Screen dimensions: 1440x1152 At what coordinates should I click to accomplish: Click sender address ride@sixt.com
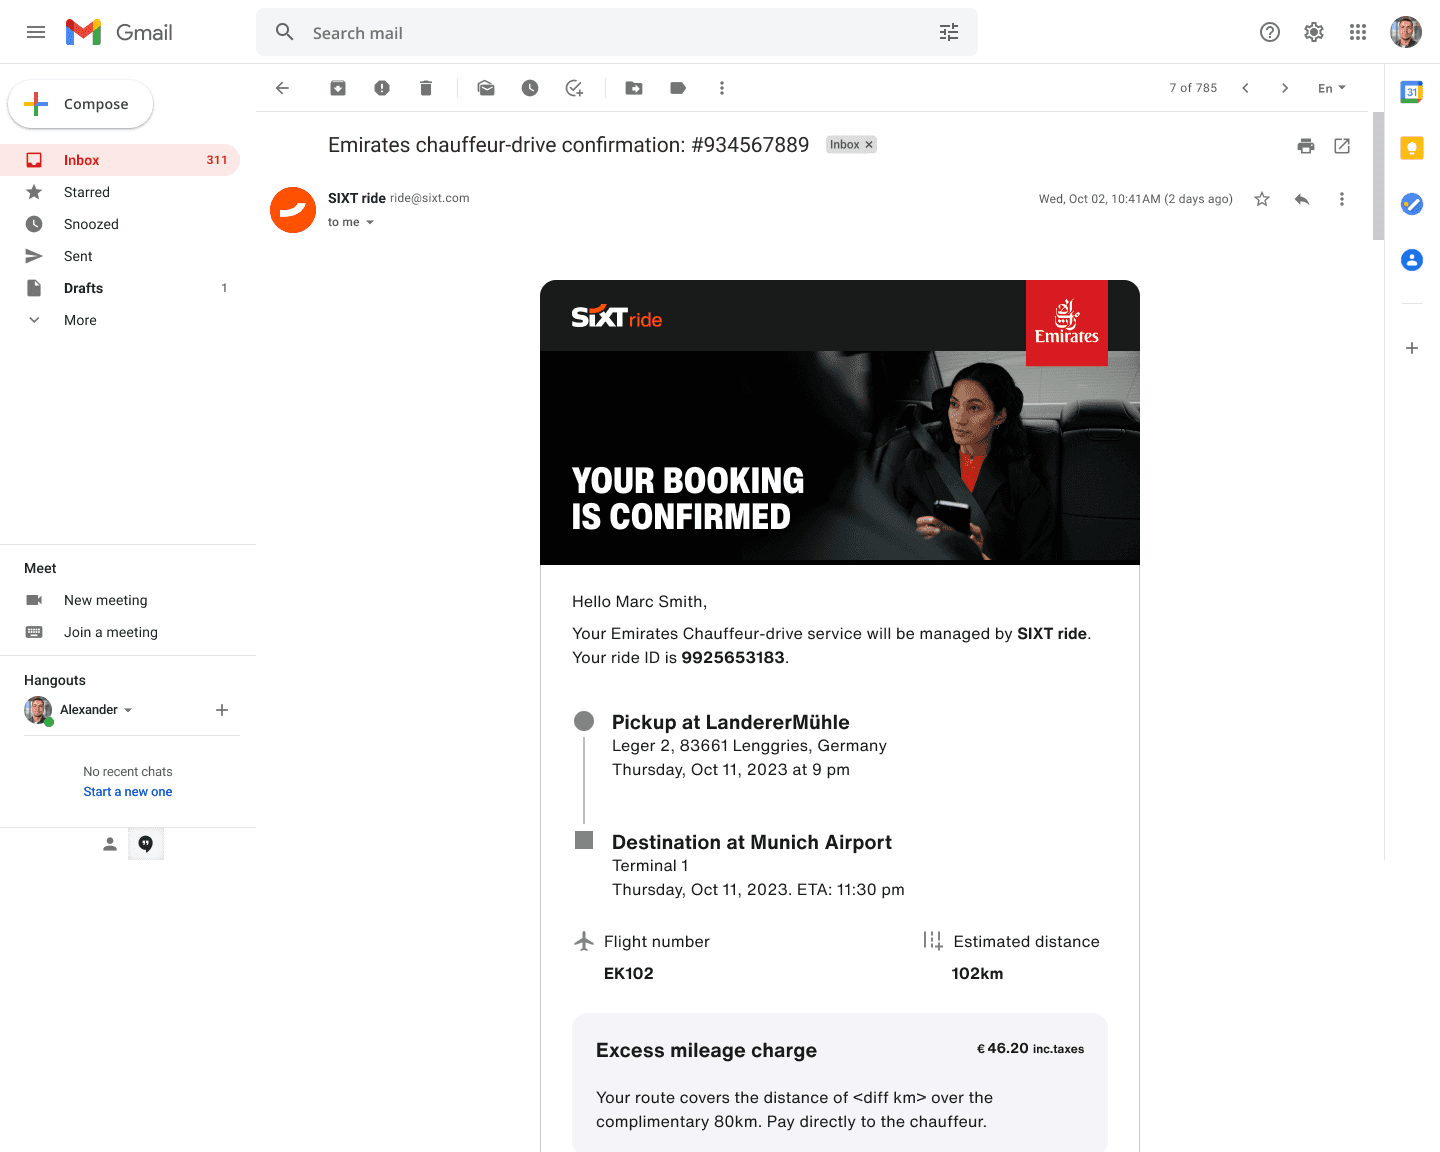tap(430, 198)
